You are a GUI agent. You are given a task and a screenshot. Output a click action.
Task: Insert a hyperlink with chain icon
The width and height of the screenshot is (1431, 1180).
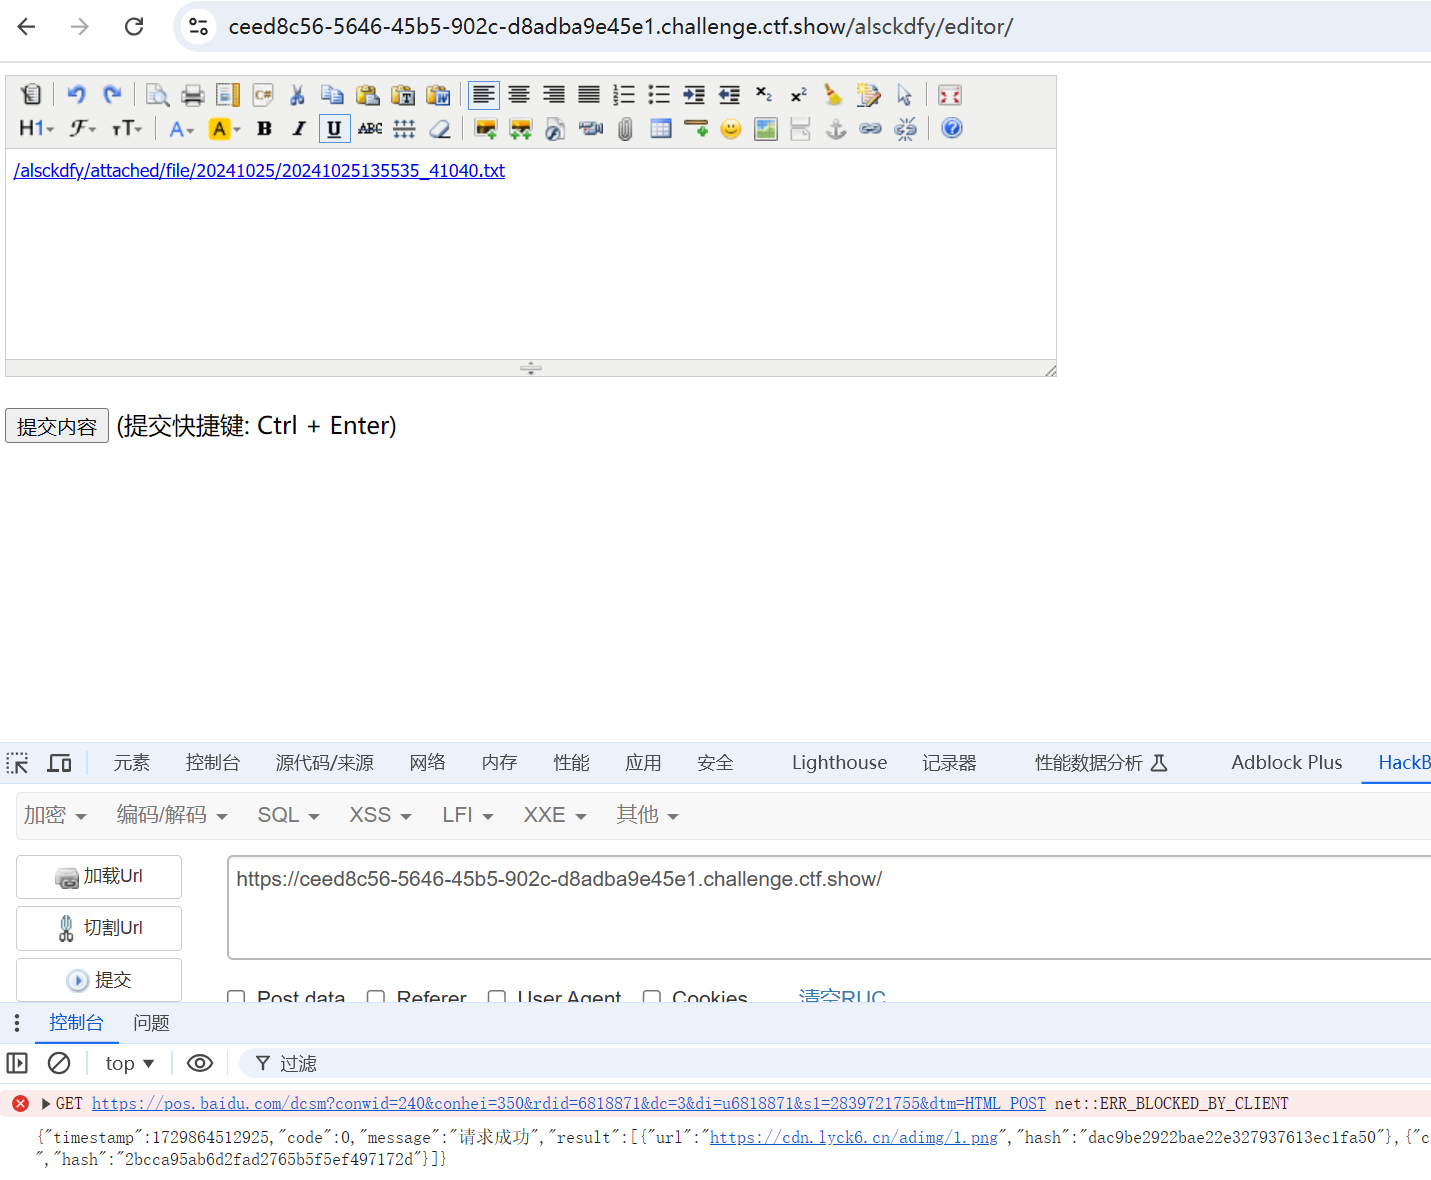click(x=871, y=128)
